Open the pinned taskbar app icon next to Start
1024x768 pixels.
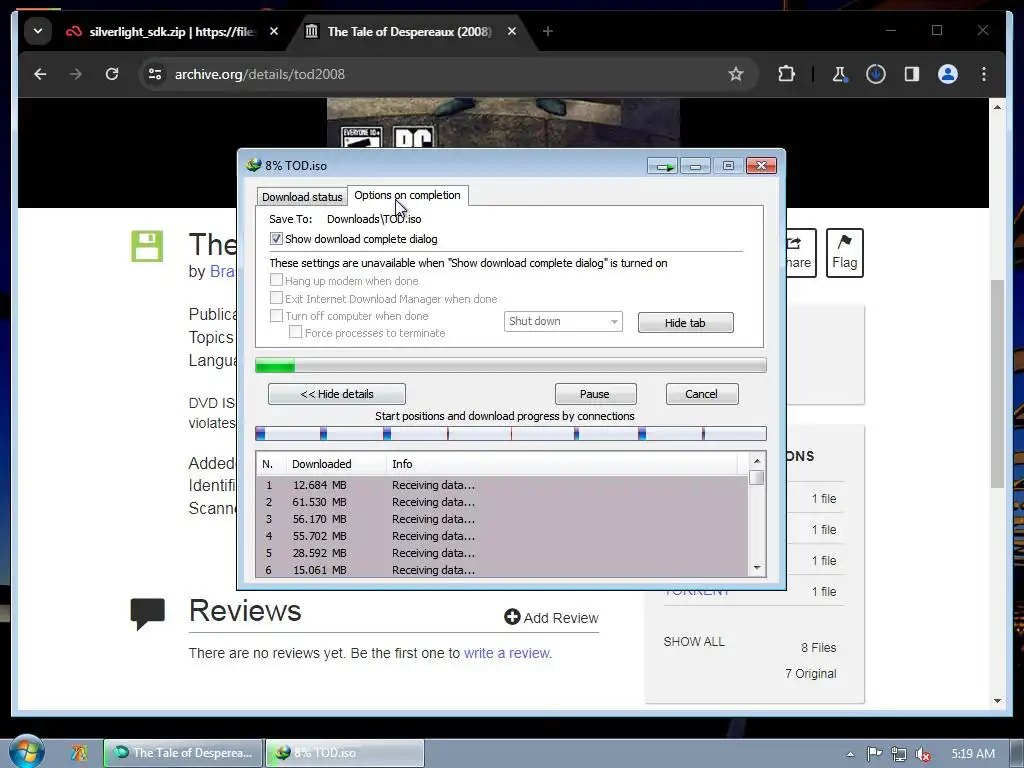click(80, 753)
